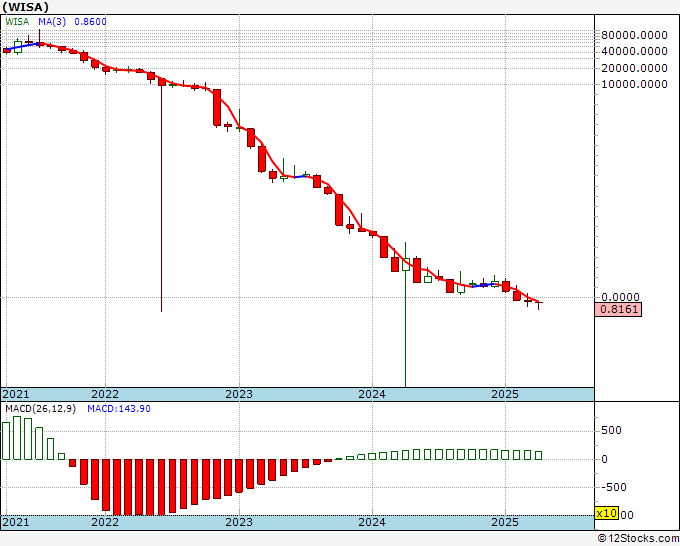Viewport: 680px width, 546px height.
Task: Open the 12Stocks.com copyright link
Action: click(638, 539)
